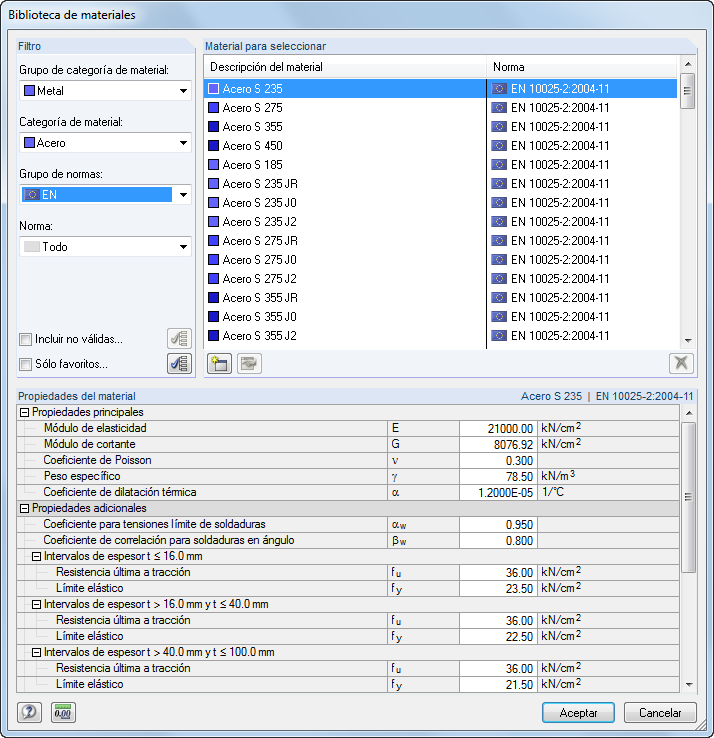The image size is (714, 738).
Task: Click the create new material icon
Action: tap(219, 363)
